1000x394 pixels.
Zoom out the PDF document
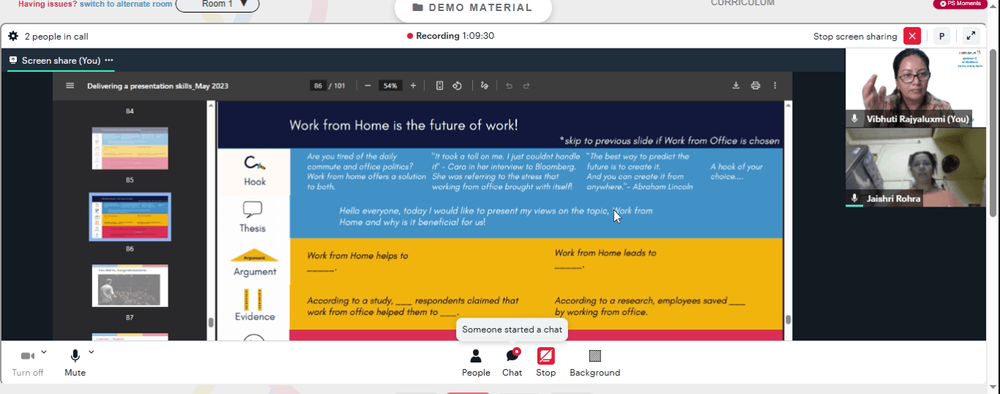pyautogui.click(x=368, y=85)
